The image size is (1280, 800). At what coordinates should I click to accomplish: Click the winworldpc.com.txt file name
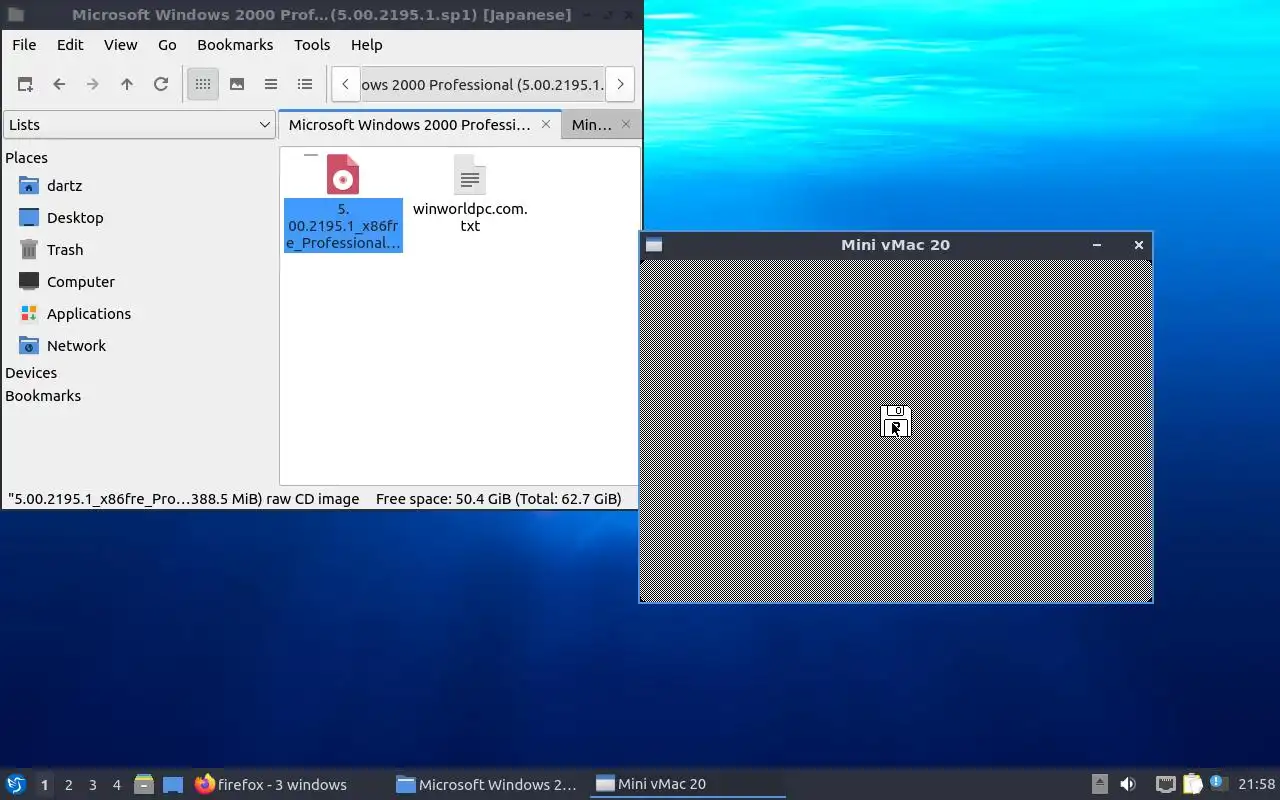tap(470, 217)
